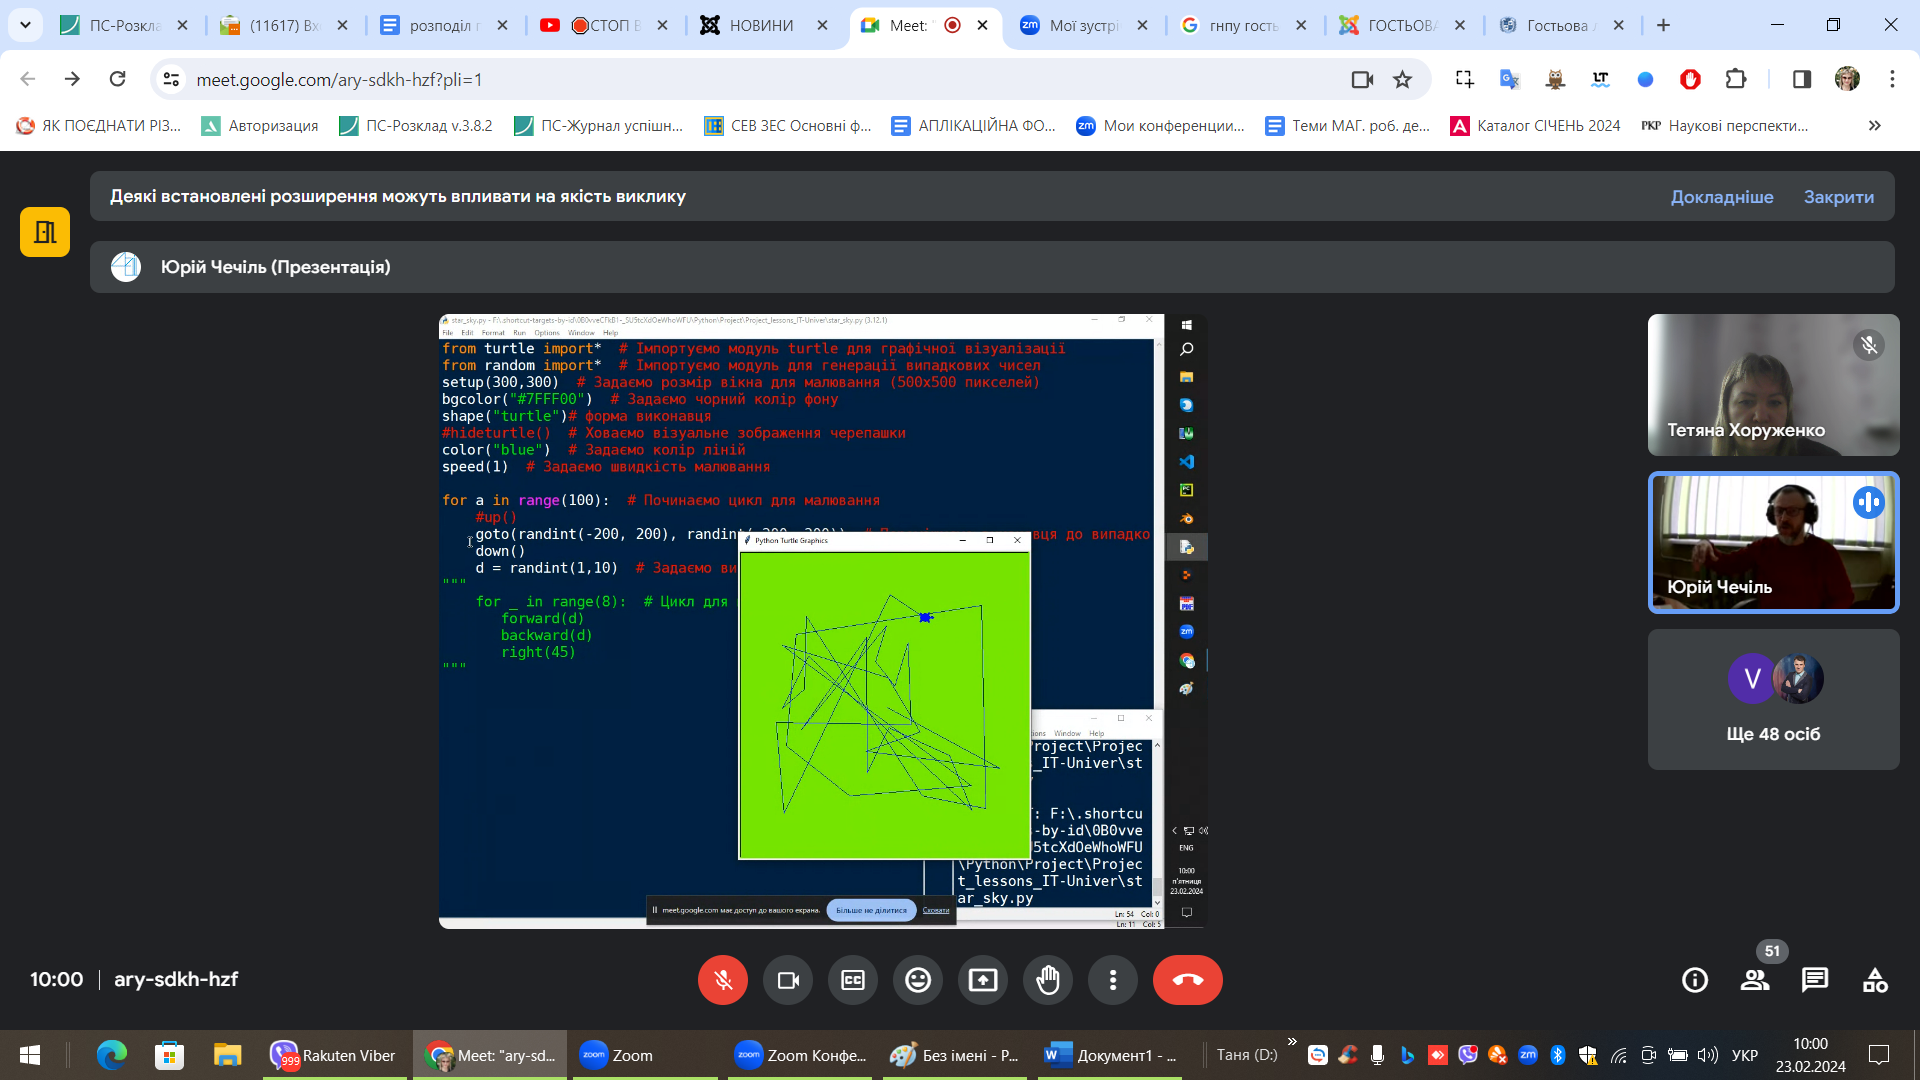Open the Chrome tab search dropdown
Screen dimensions: 1920x1080
point(25,25)
